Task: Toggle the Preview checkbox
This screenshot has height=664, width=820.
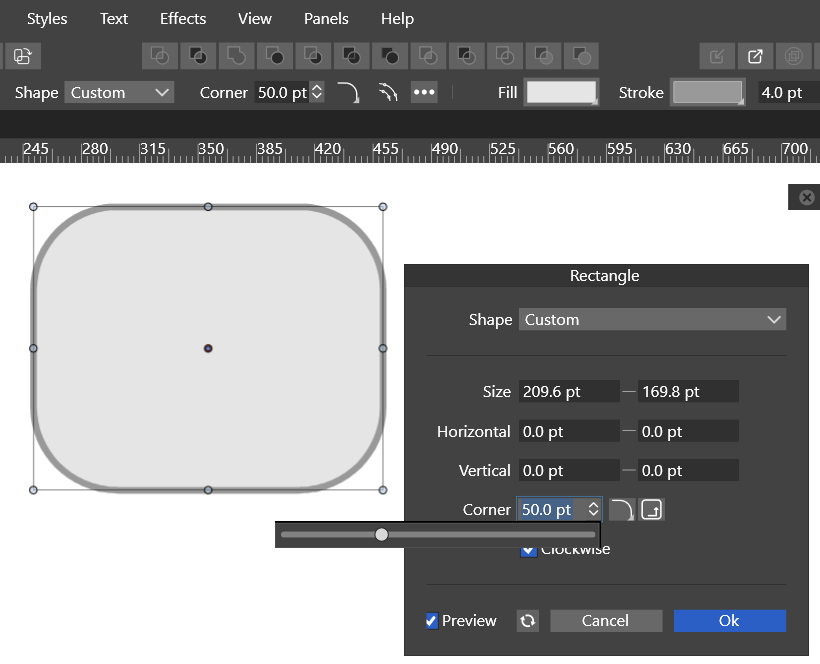Action: pos(432,621)
